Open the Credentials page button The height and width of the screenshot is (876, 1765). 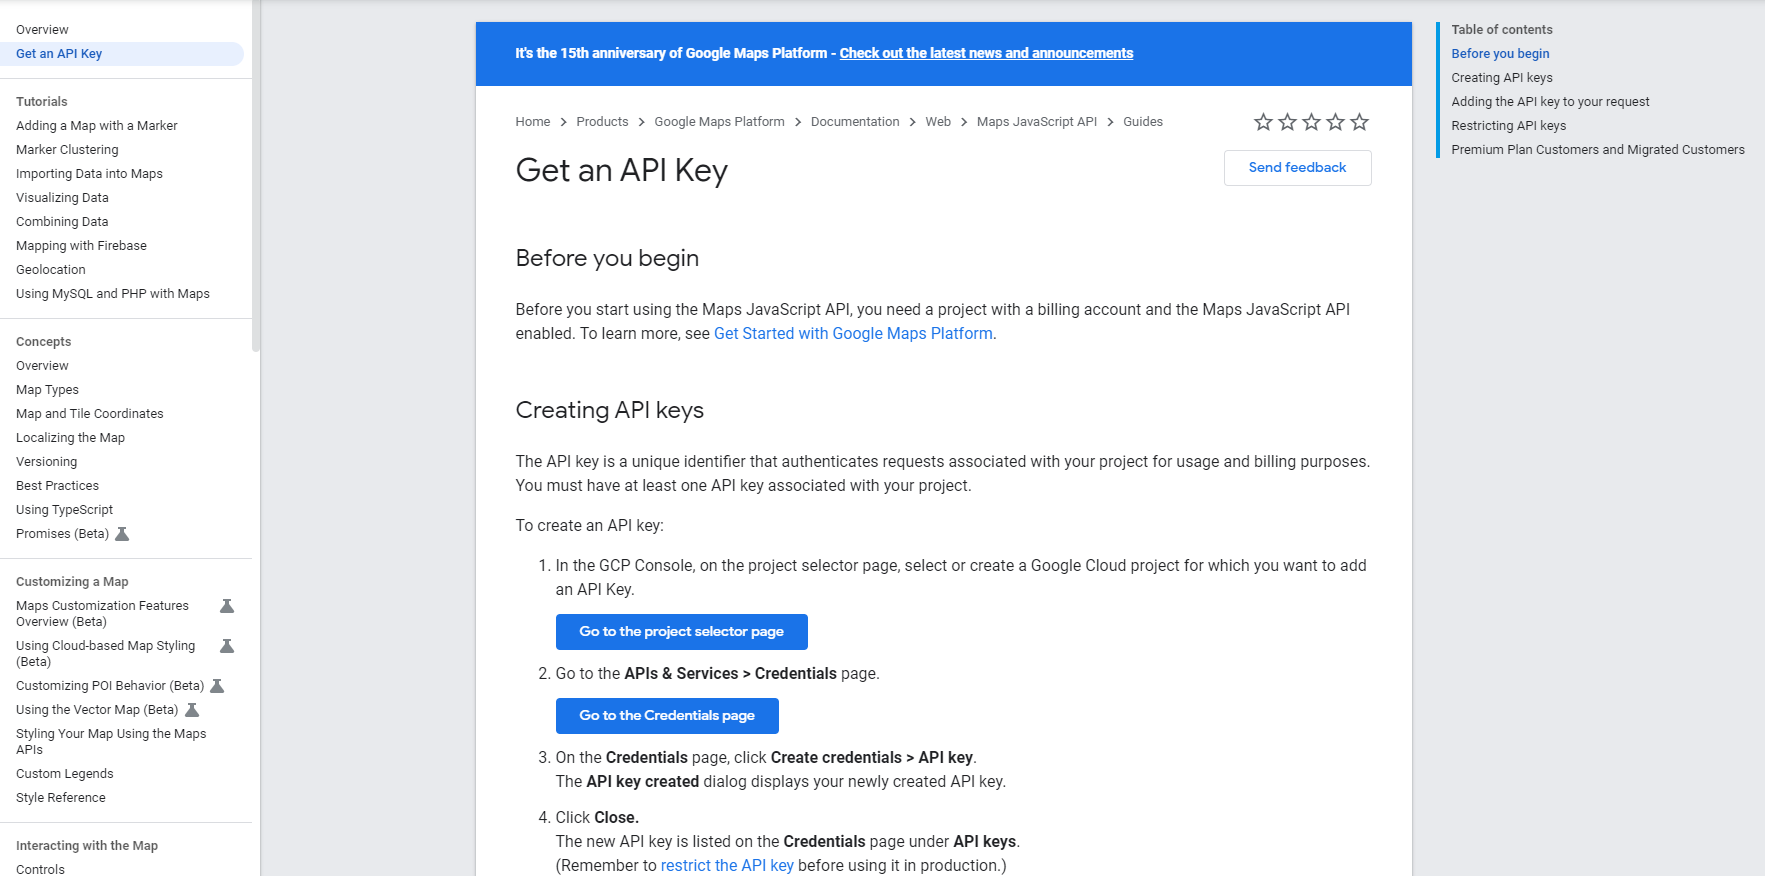(x=666, y=716)
